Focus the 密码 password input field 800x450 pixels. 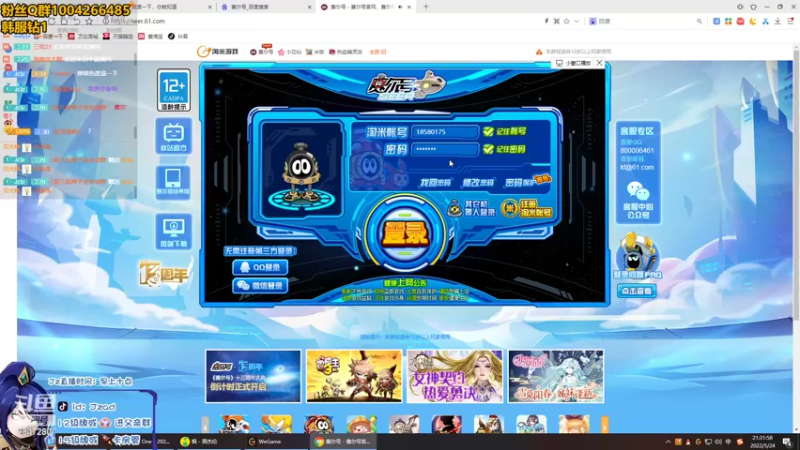pos(444,149)
